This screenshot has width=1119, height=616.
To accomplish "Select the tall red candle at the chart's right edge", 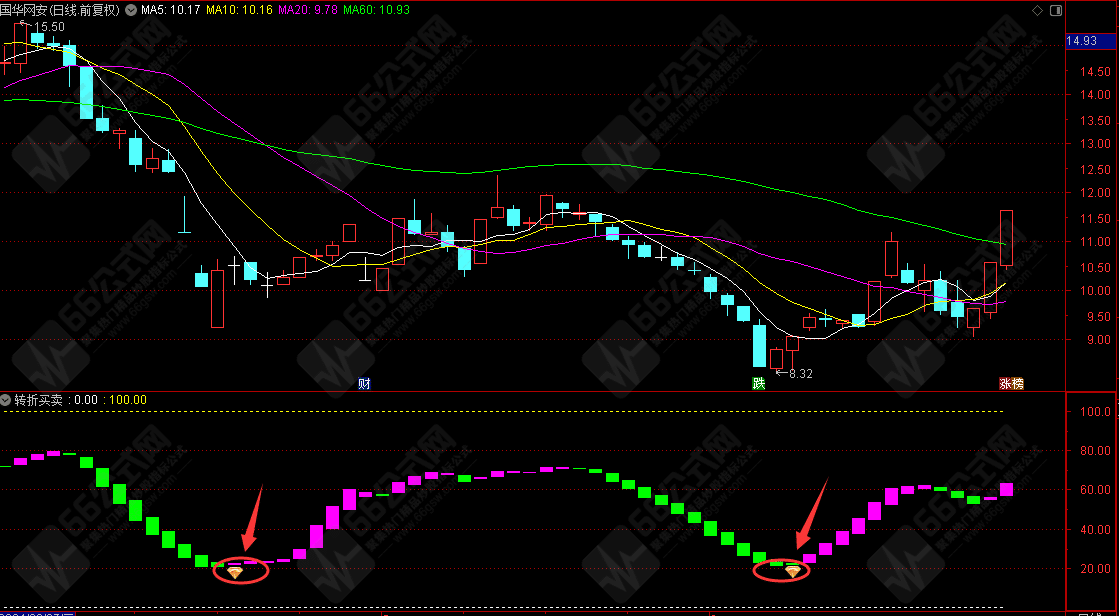I will point(1006,238).
